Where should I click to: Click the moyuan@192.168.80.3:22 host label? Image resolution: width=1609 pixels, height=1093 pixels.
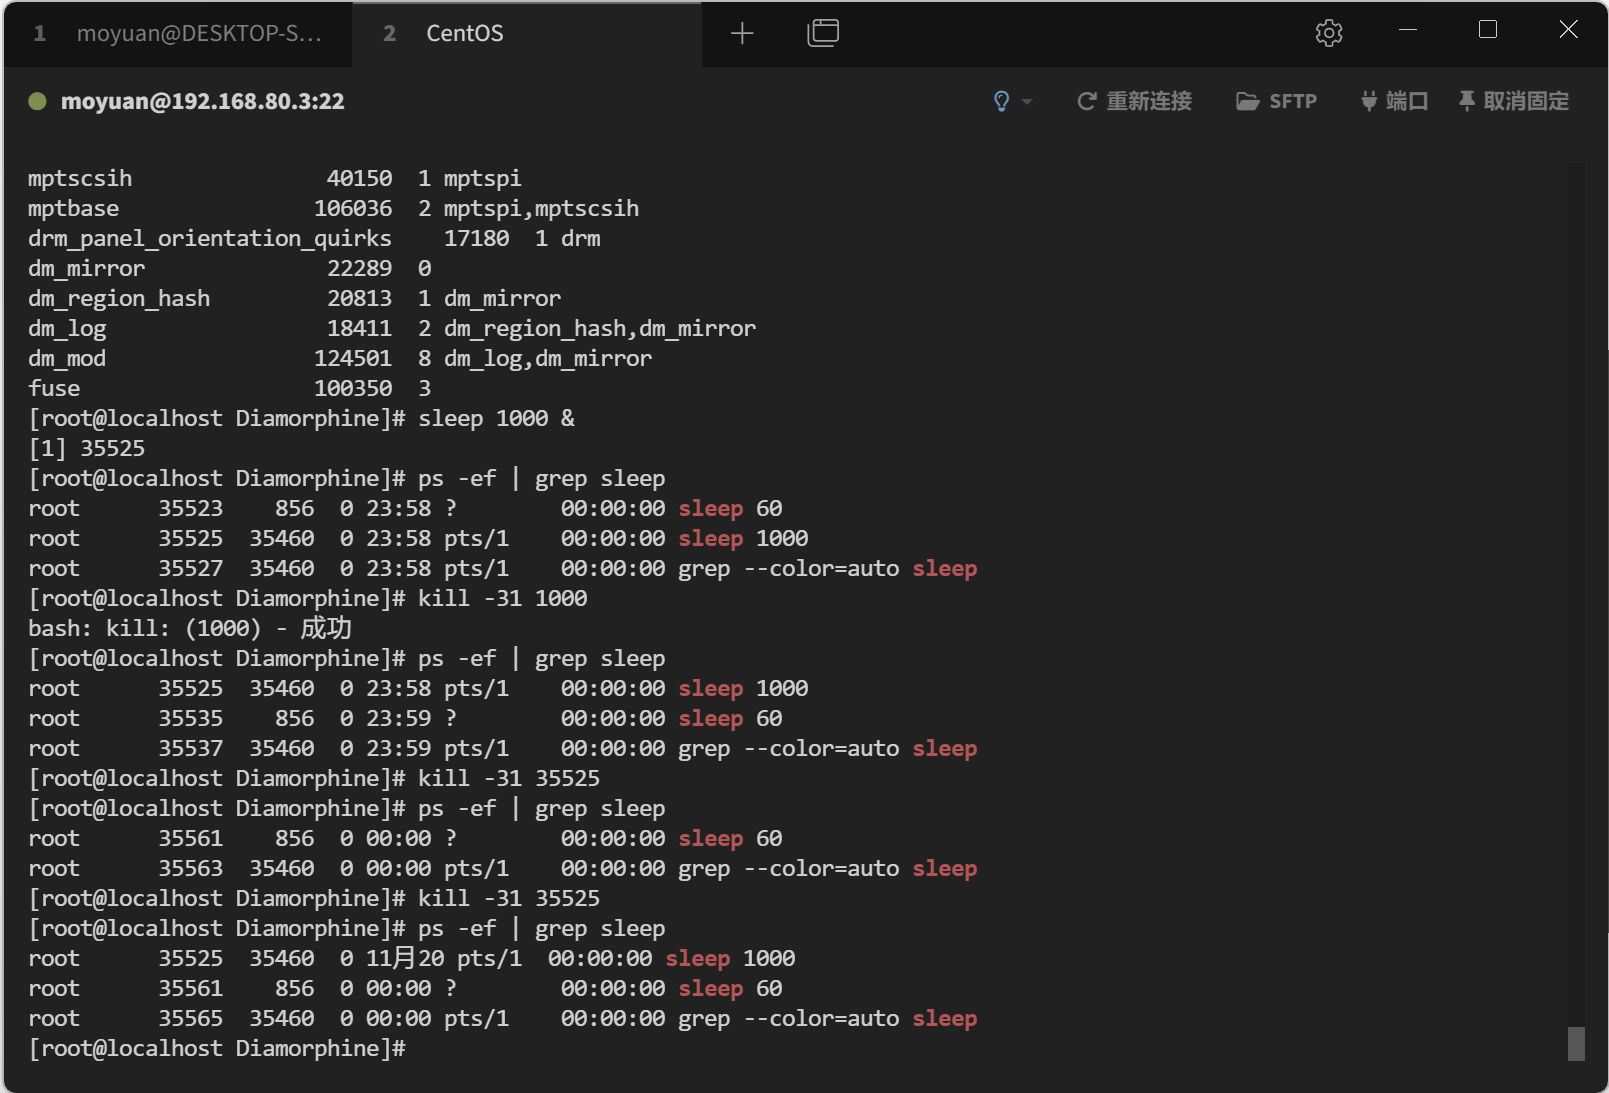tap(203, 101)
